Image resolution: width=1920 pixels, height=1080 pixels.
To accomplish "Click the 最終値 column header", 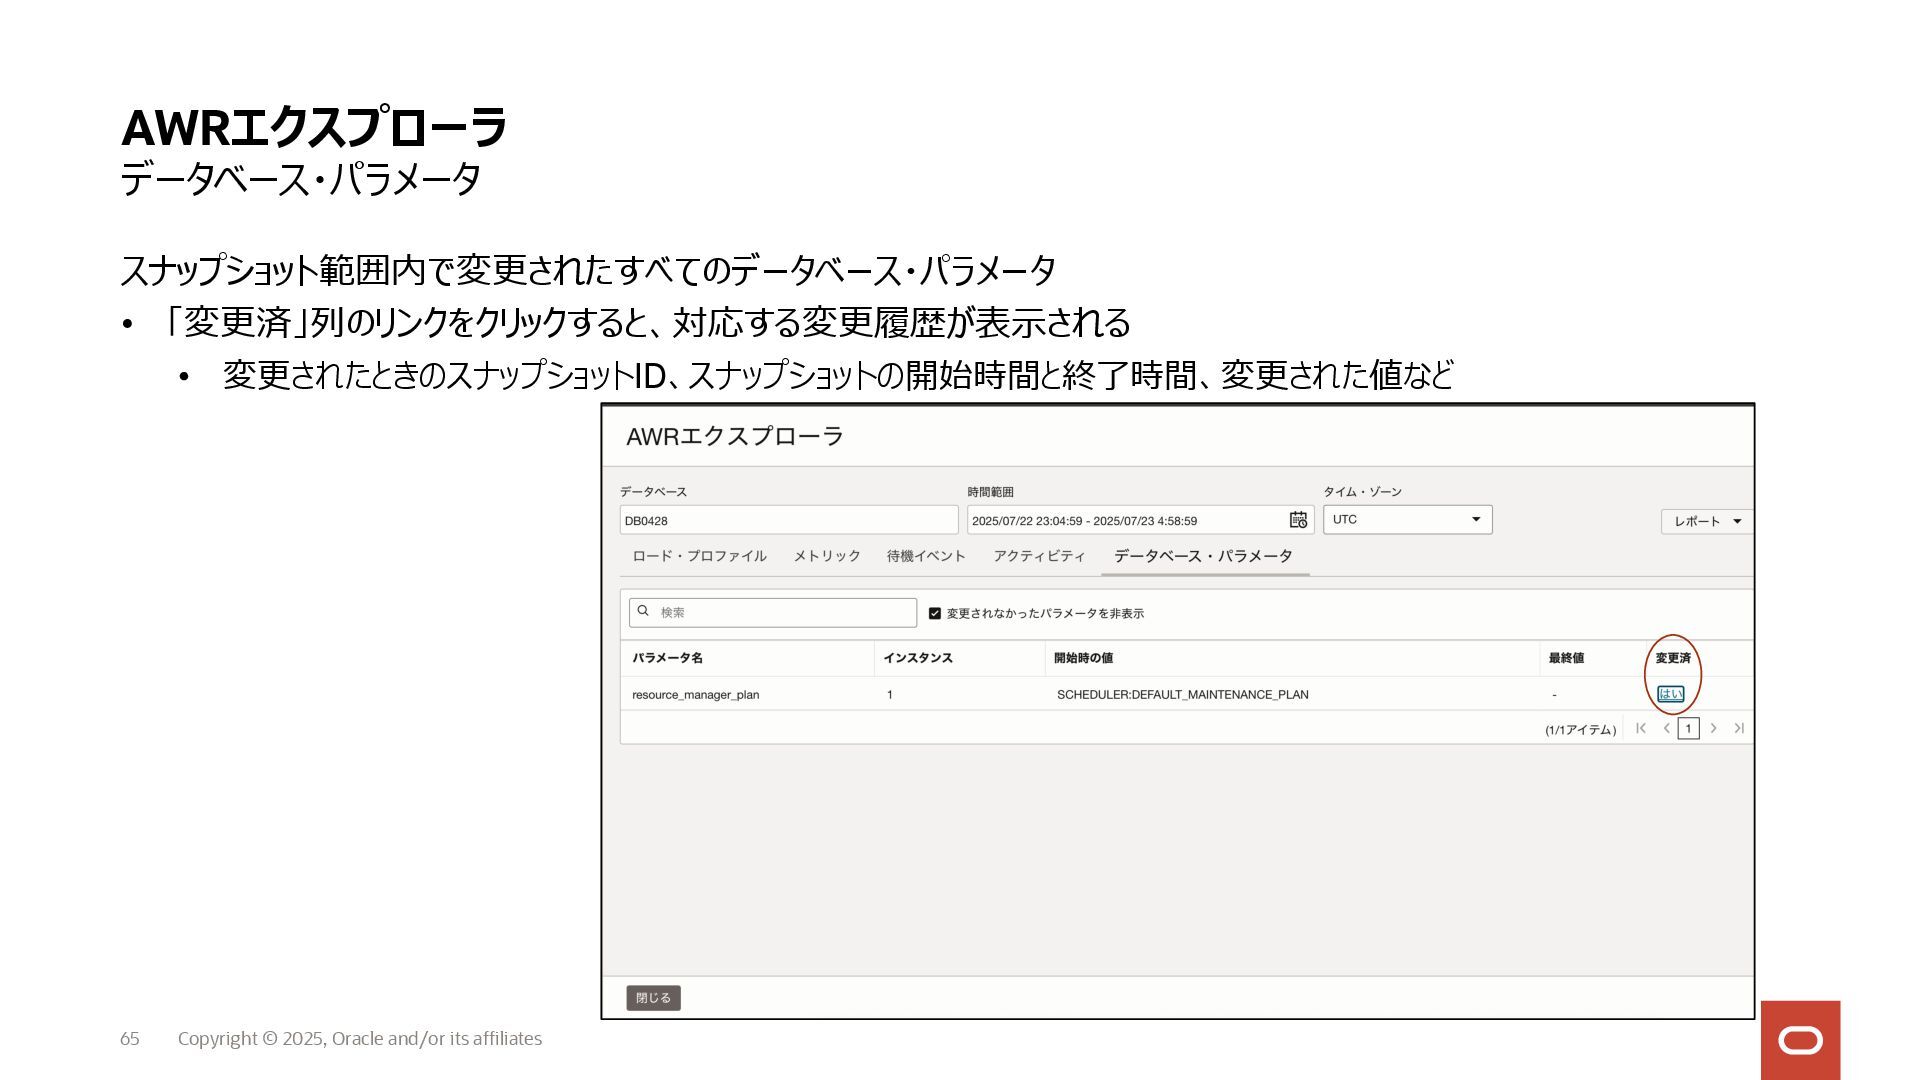I will click(1566, 658).
